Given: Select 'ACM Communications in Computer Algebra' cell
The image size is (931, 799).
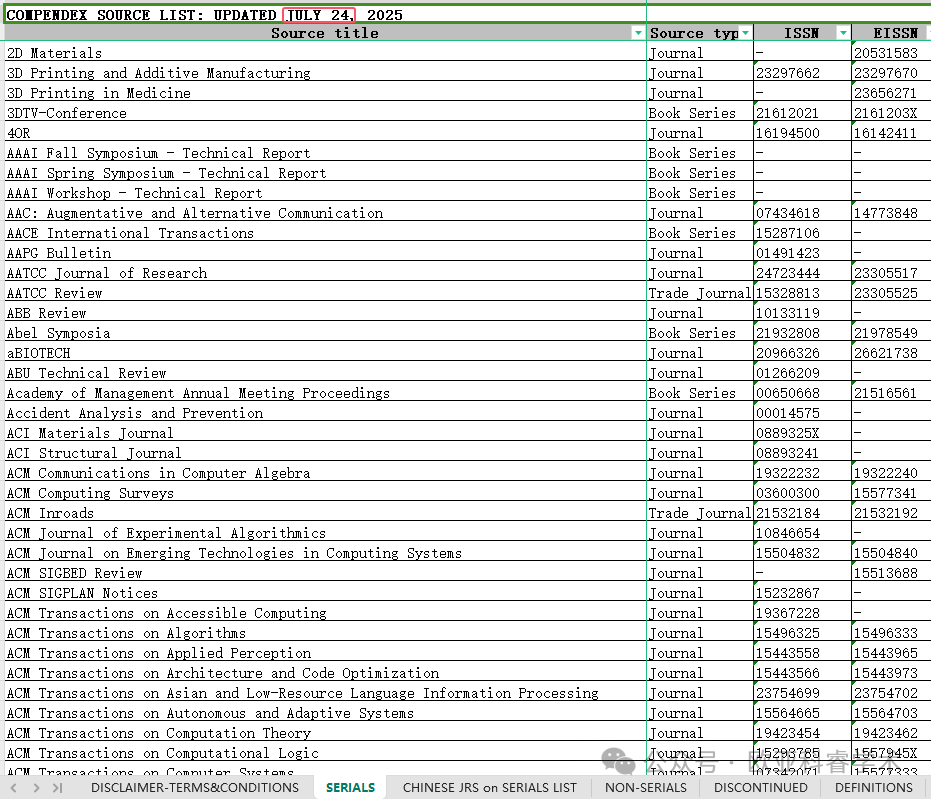Looking at the screenshot, I should [x=325, y=473].
